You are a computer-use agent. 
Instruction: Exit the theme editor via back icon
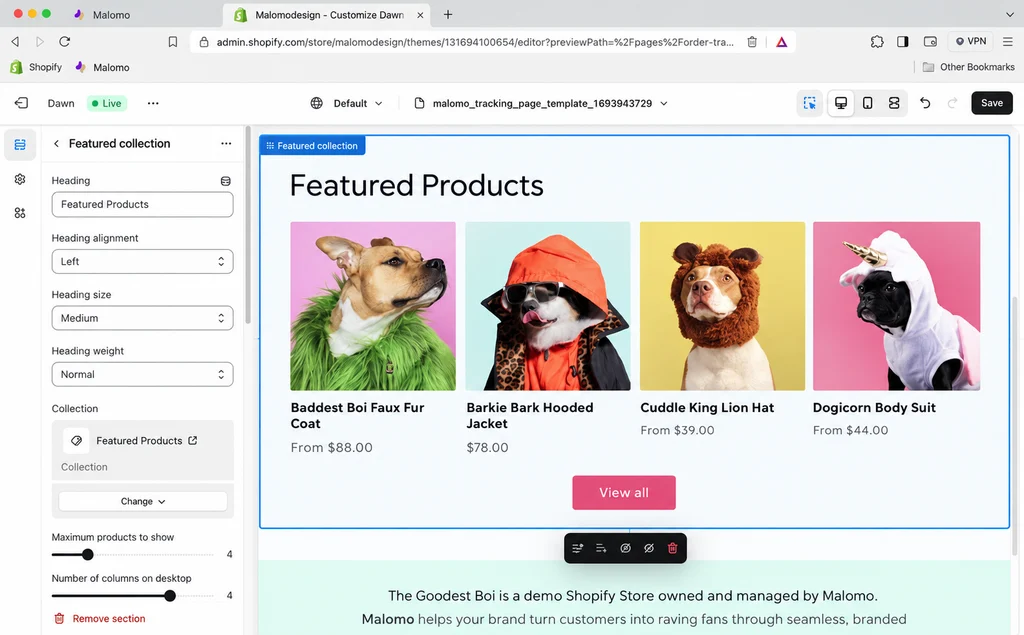pyautogui.click(x=21, y=103)
